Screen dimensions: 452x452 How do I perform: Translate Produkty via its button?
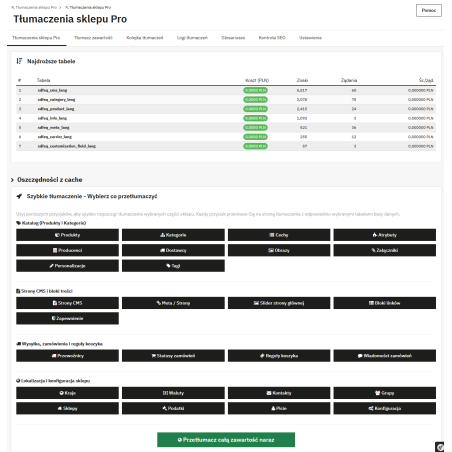click(67, 235)
